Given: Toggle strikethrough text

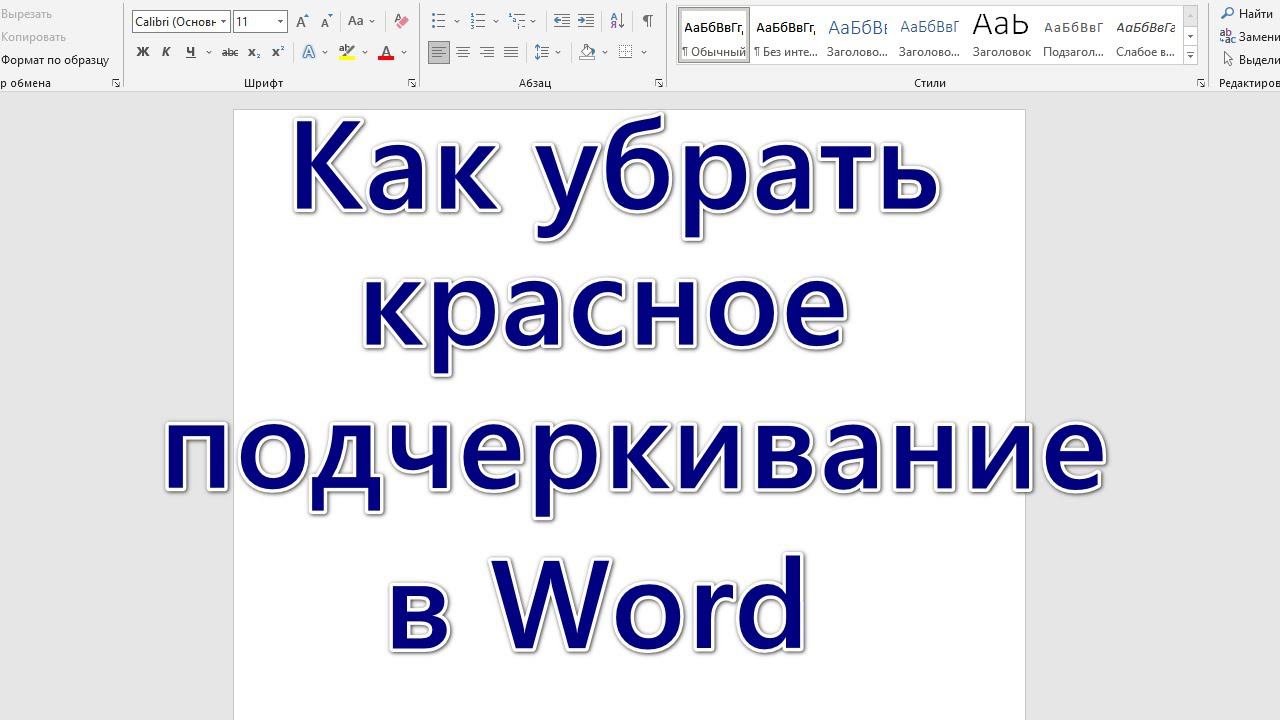Looking at the screenshot, I should pyautogui.click(x=230, y=52).
